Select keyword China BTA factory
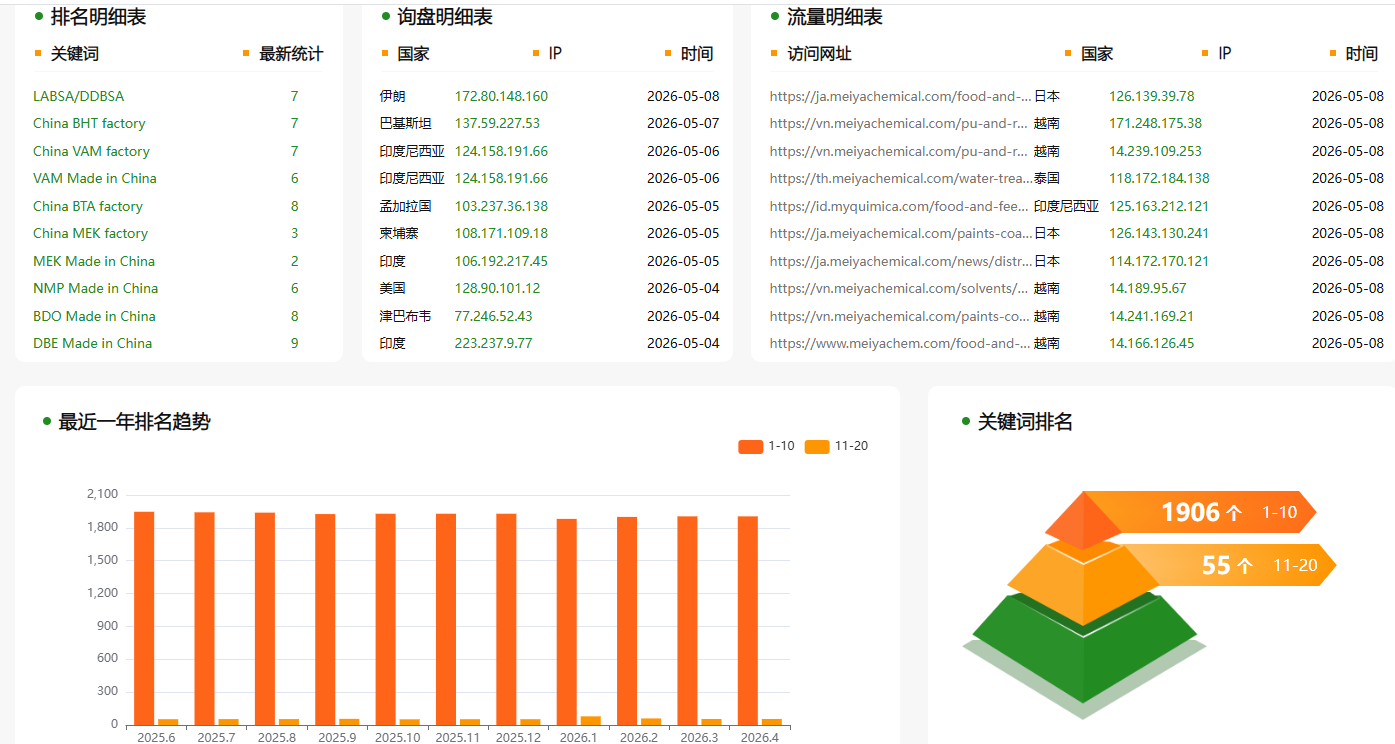1395x744 pixels. click(88, 206)
